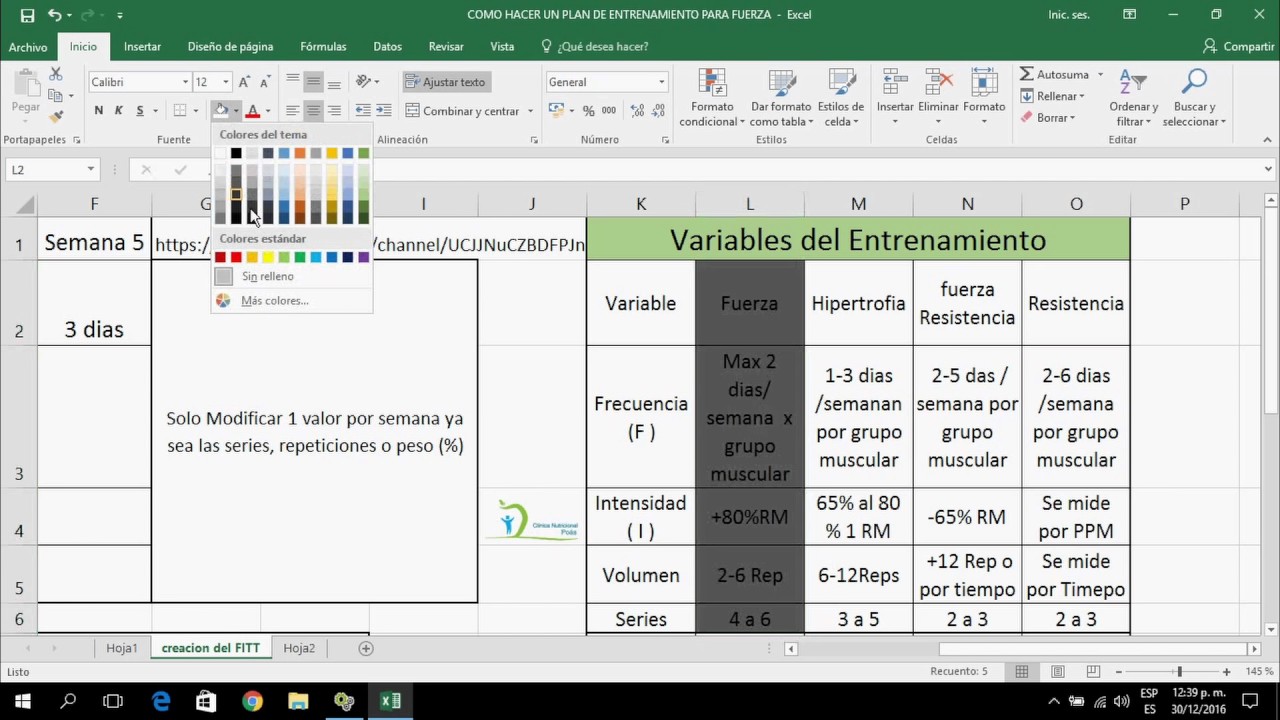
Task: Click the zoom slider handle
Action: pos(1179,672)
